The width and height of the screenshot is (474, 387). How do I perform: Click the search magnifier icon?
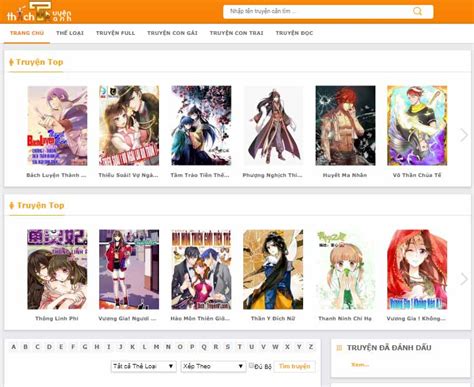417,11
